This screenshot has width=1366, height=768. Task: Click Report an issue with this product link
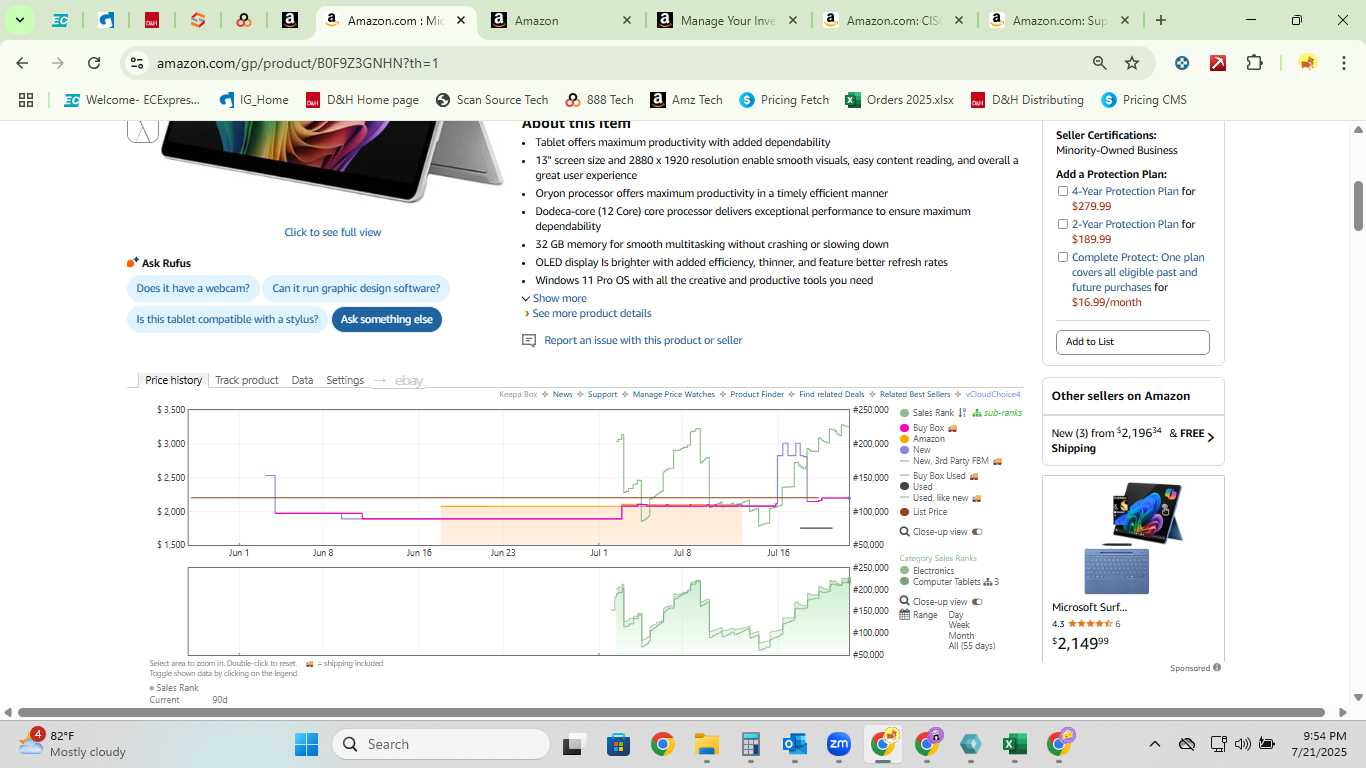coord(643,341)
